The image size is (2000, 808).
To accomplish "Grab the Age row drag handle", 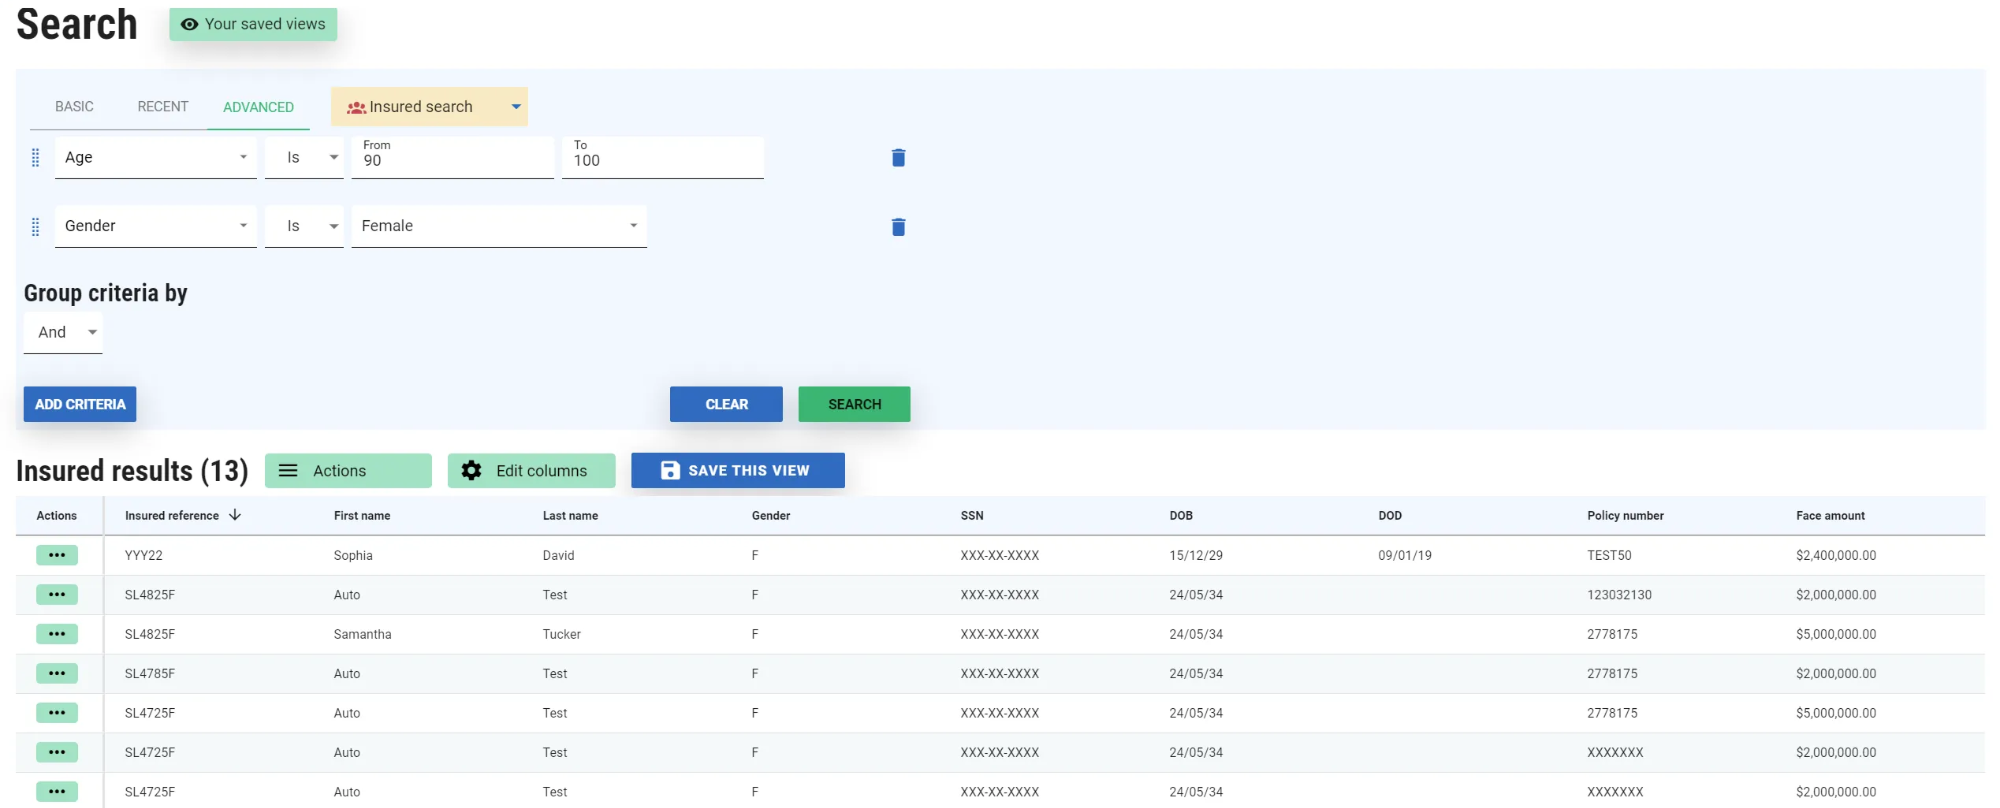I will coord(36,158).
